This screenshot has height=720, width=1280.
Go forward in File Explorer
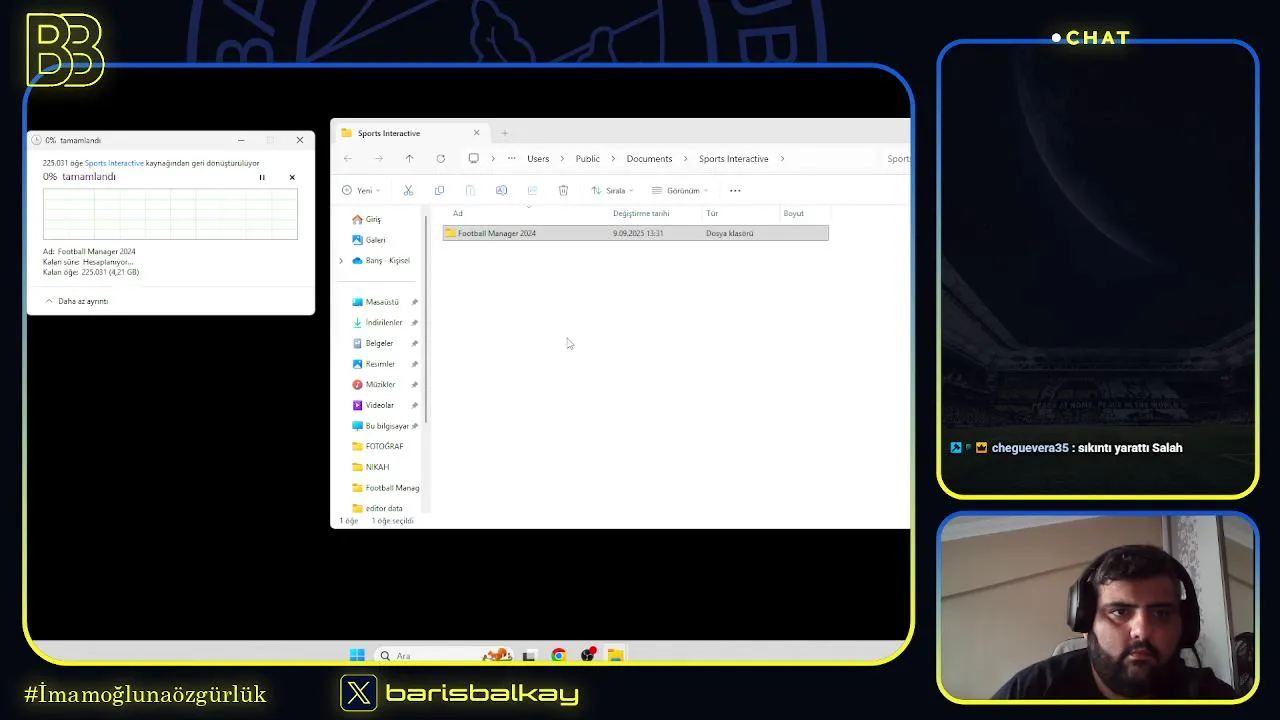point(378,159)
